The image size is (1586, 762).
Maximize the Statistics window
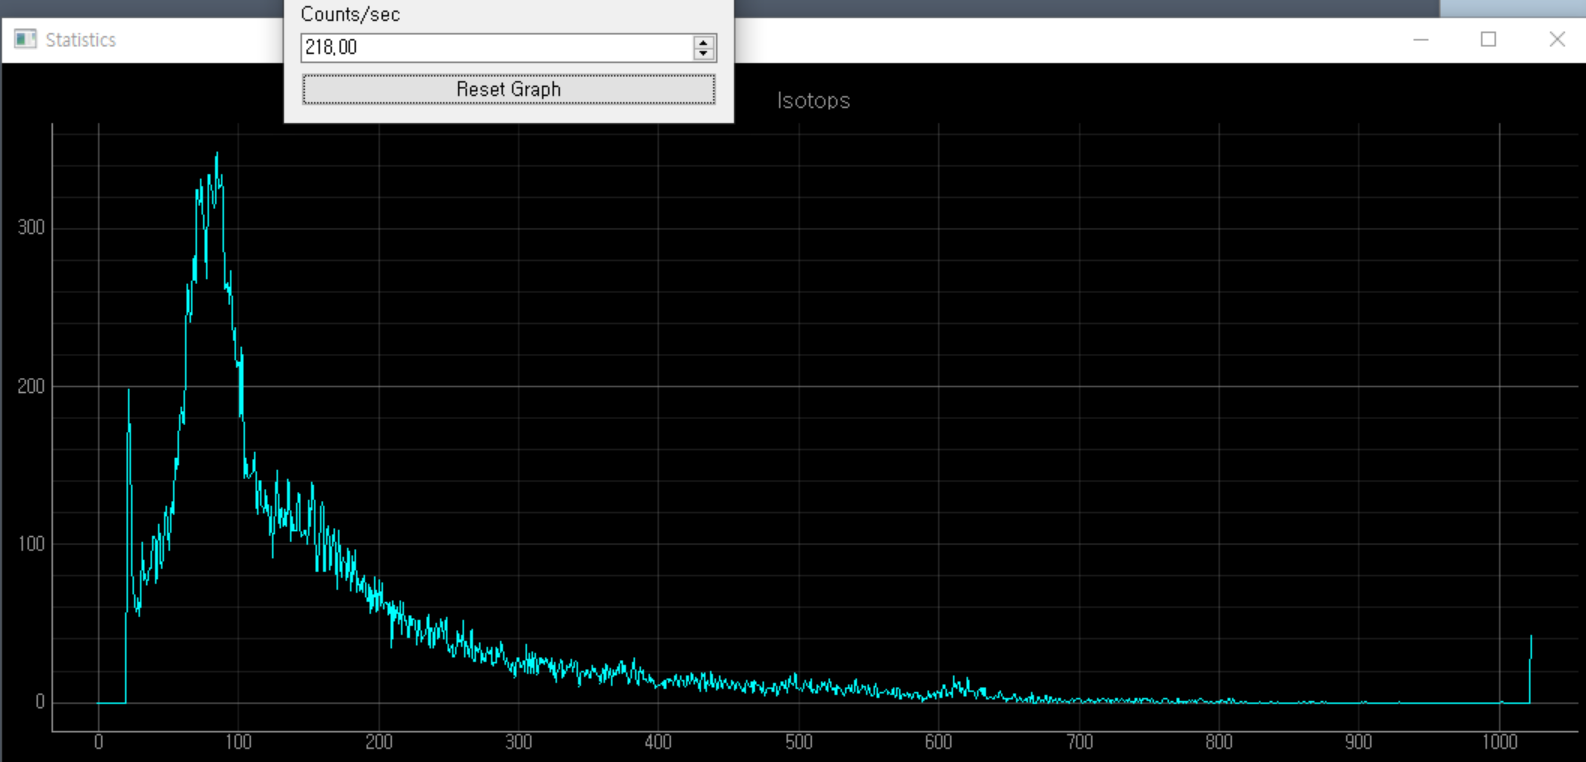[1488, 40]
